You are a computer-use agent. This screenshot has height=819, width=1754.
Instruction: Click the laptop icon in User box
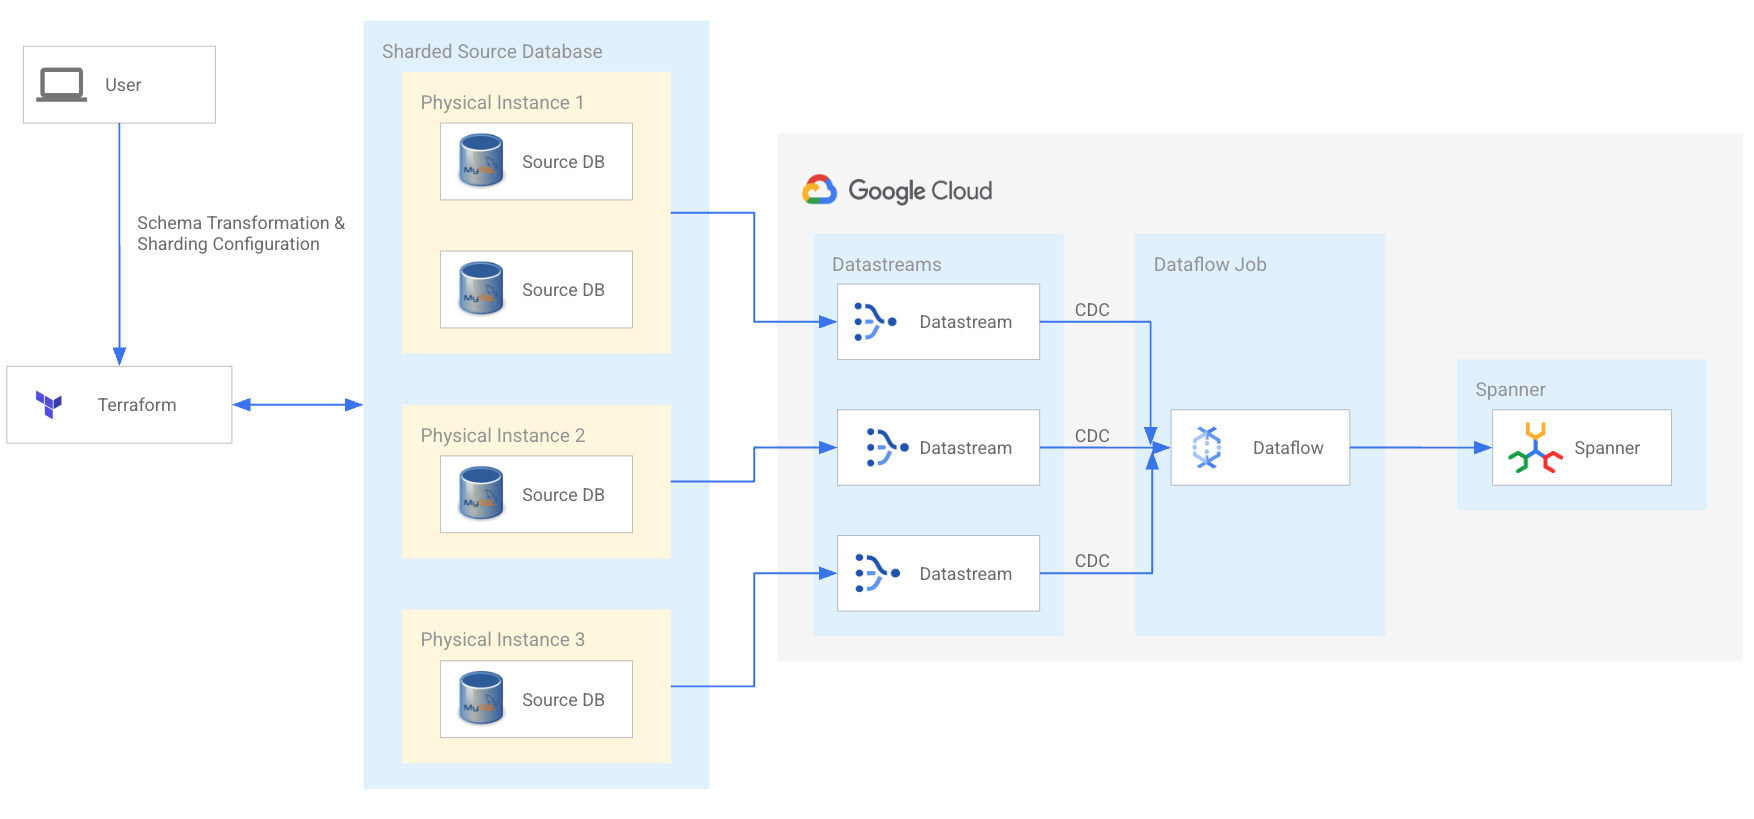62,85
